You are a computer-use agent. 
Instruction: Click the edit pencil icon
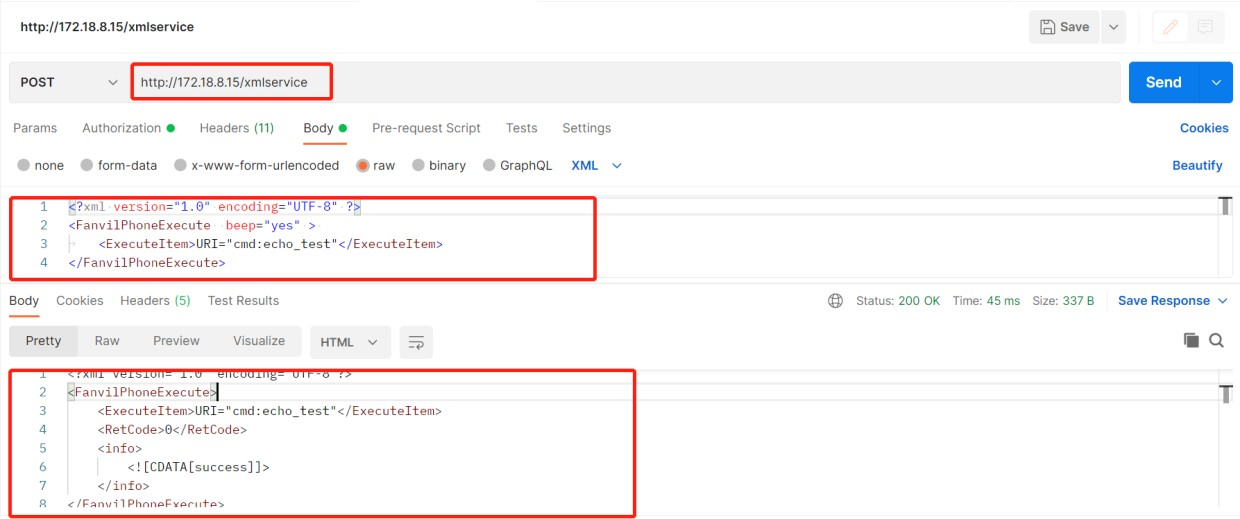1169,27
